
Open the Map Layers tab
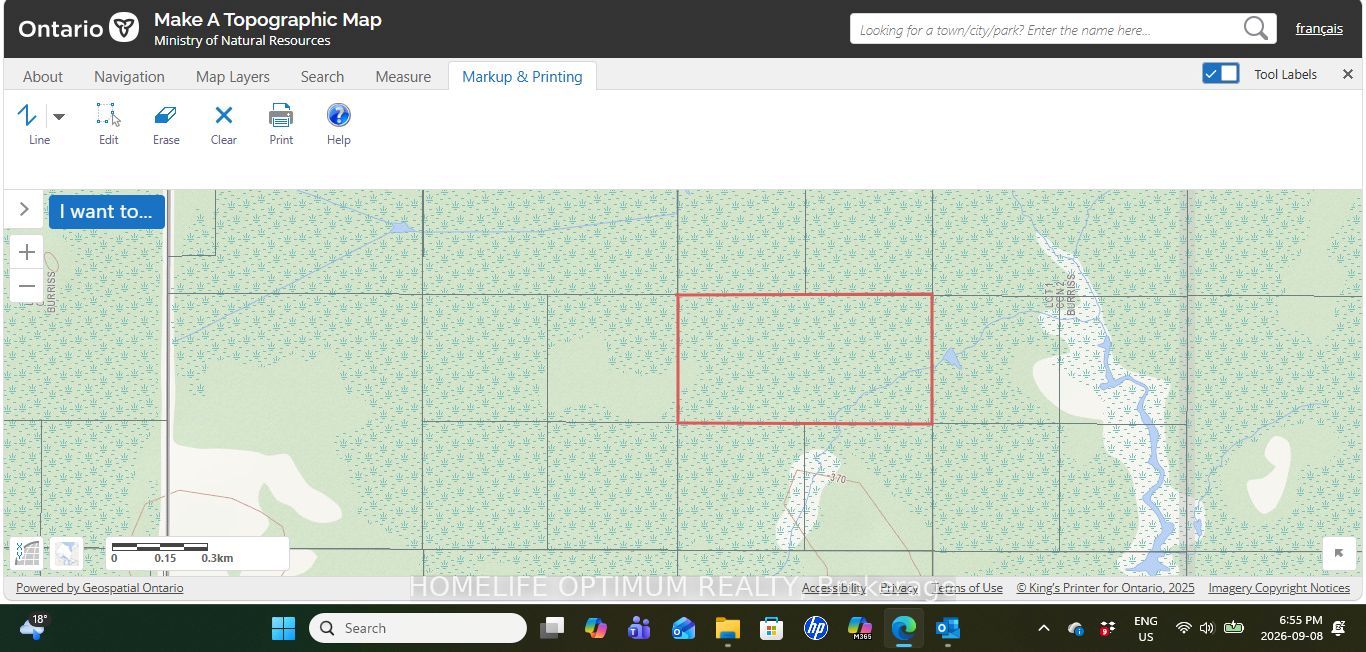click(x=233, y=76)
